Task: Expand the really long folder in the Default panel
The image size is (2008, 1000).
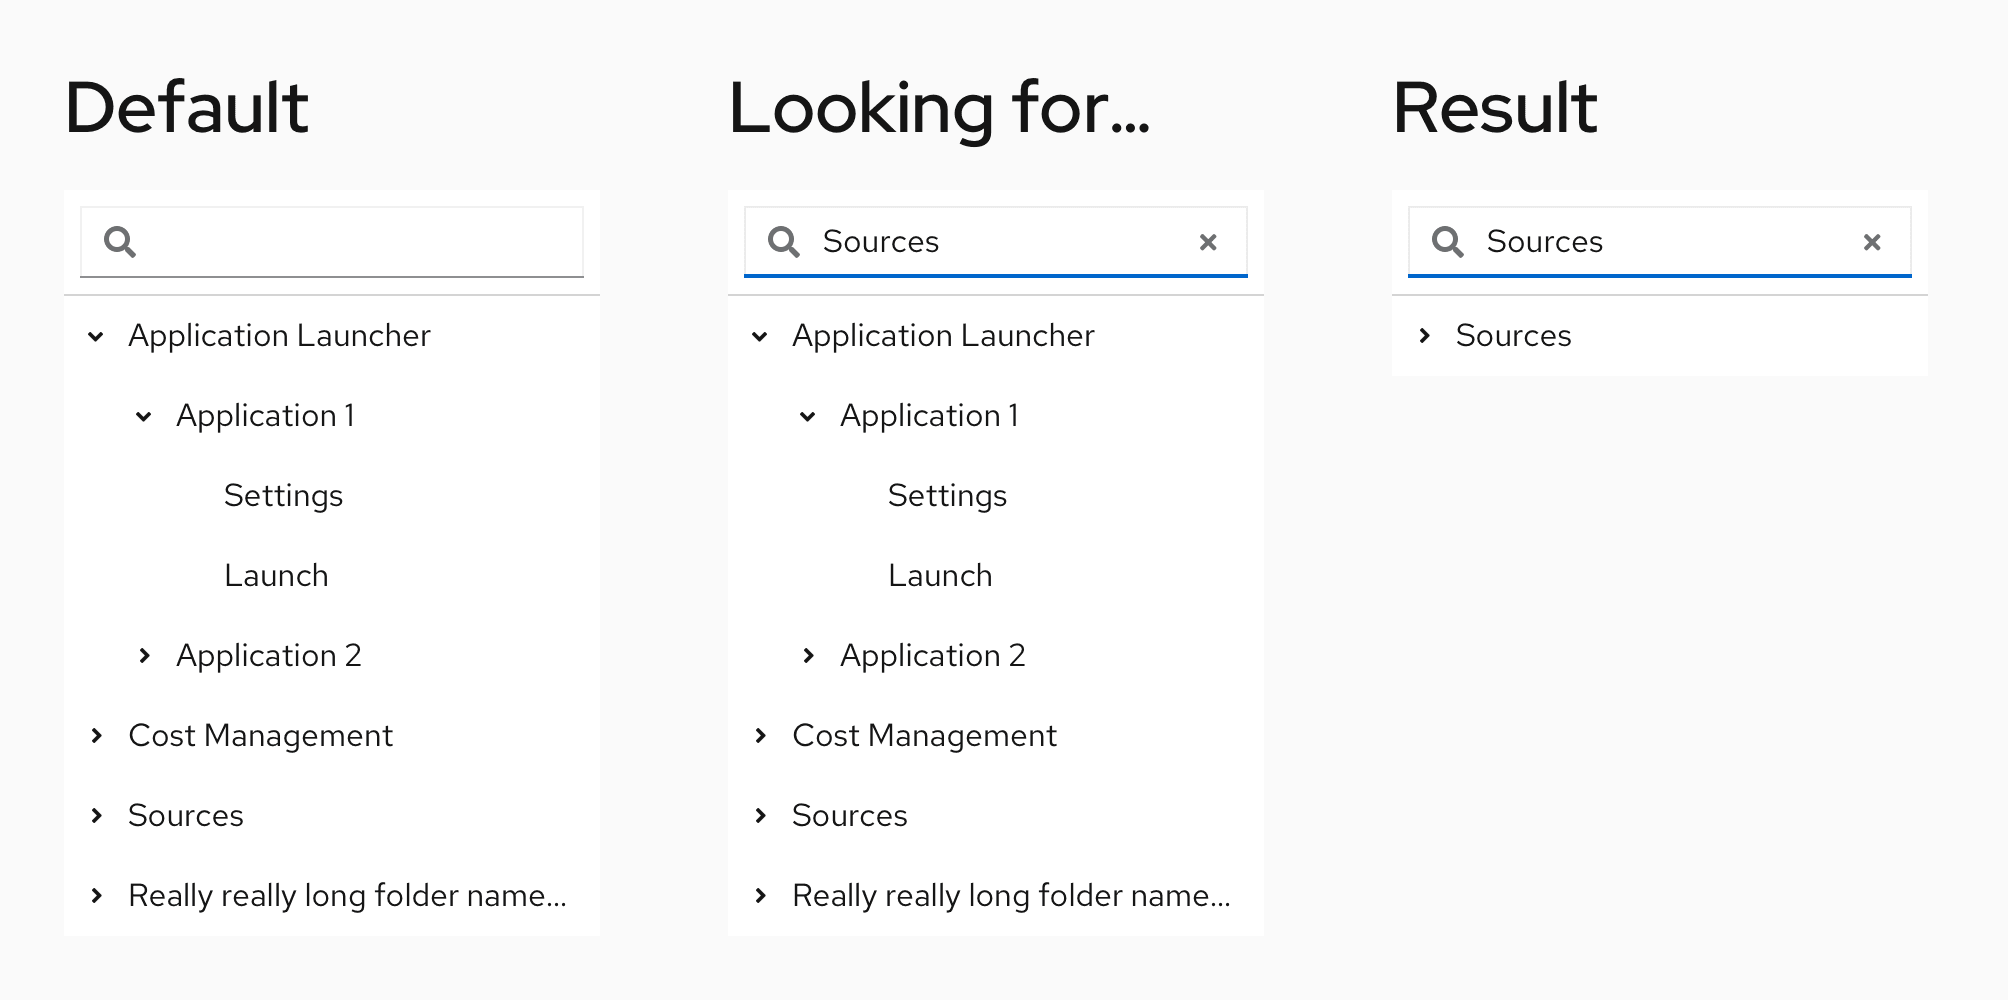Action: pyautogui.click(x=96, y=896)
